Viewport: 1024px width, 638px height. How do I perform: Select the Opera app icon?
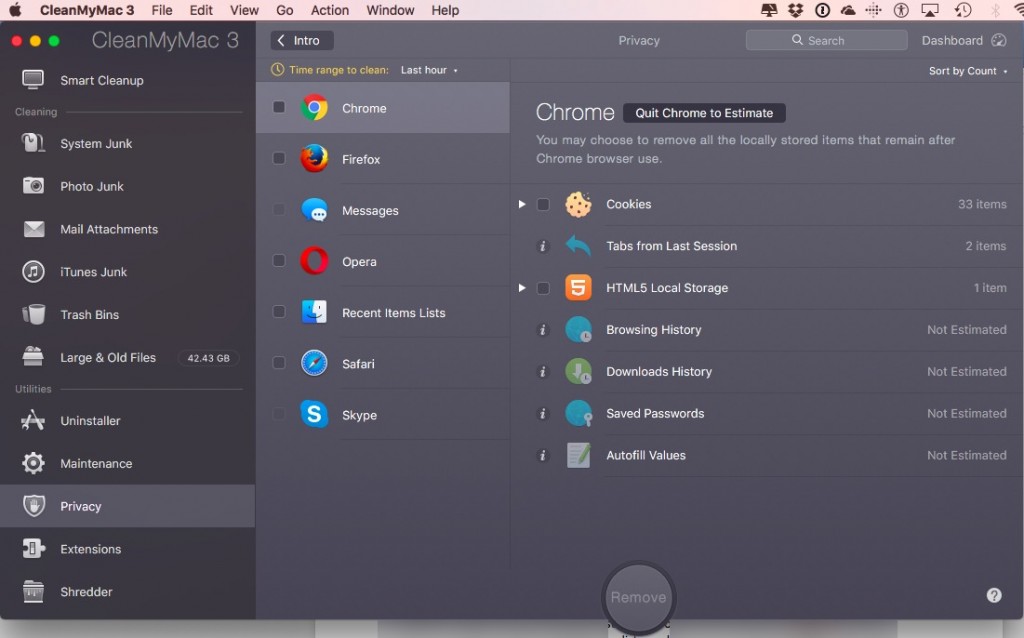tap(314, 261)
